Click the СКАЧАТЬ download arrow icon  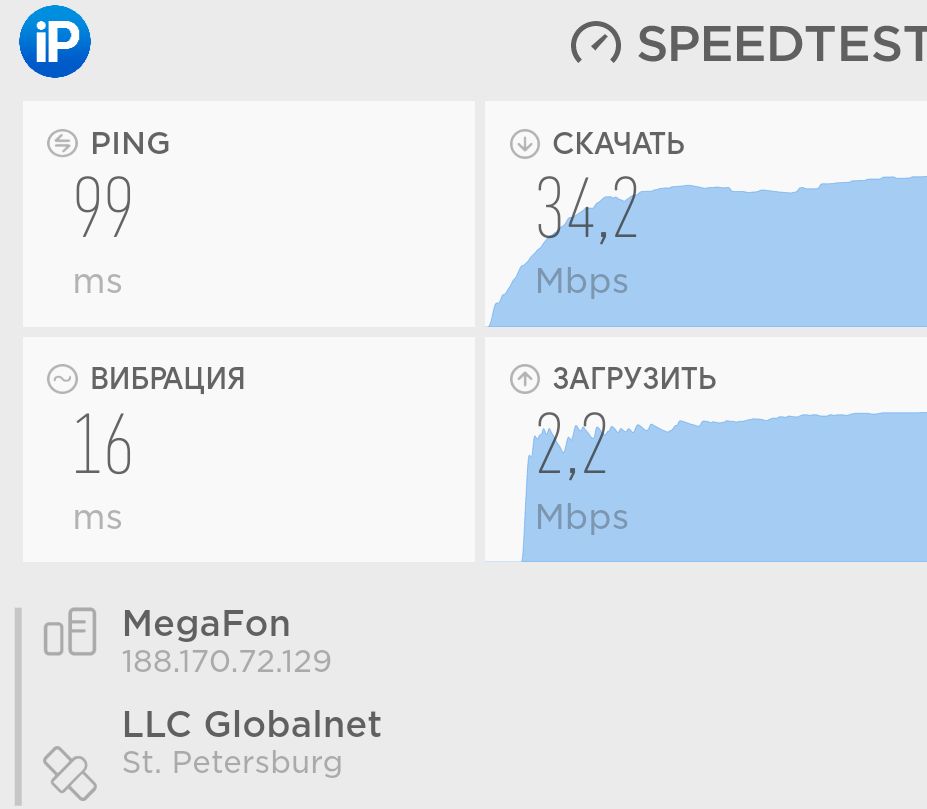(x=524, y=143)
